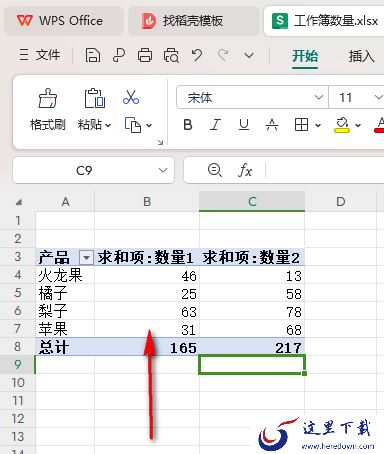The image size is (384, 454).
Task: Switch to the 开始 ribbon tab
Action: pos(305,56)
